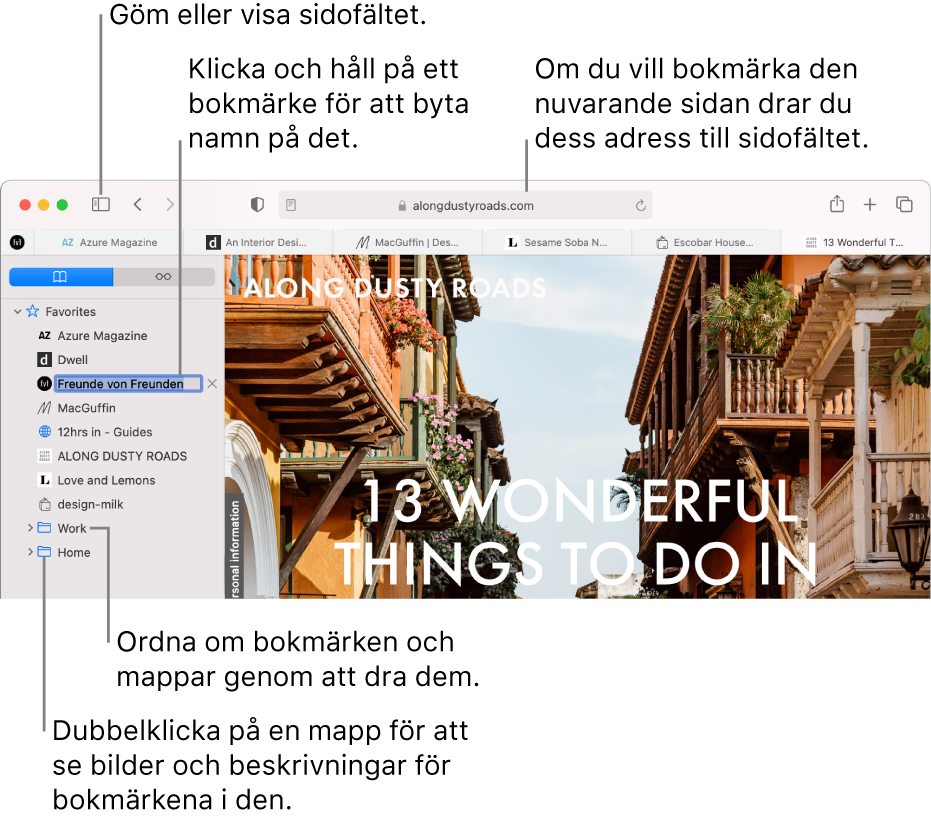Click the Freunde von Freunden name field
Viewport: 931px width, 822px height.
point(128,384)
